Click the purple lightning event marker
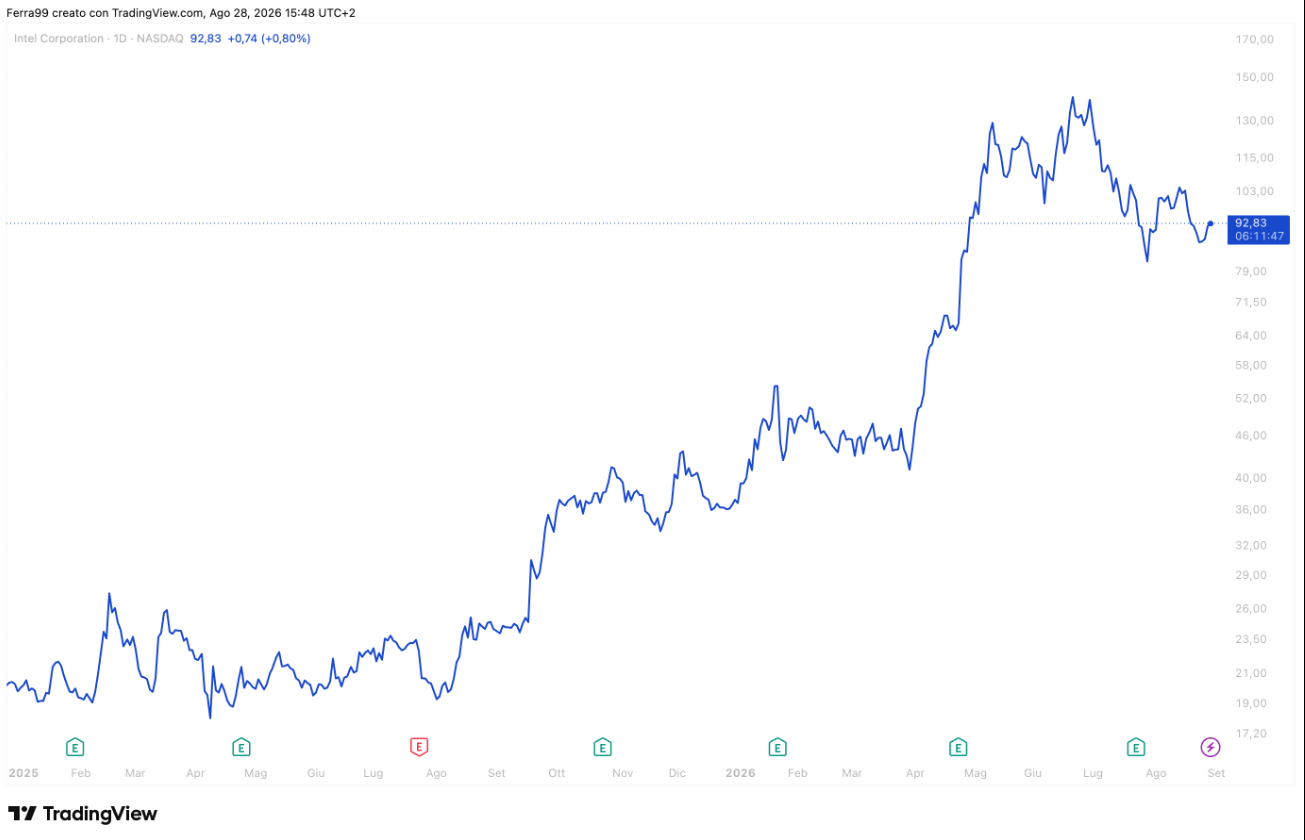Viewport: 1305px width, 840px height. point(1210,746)
